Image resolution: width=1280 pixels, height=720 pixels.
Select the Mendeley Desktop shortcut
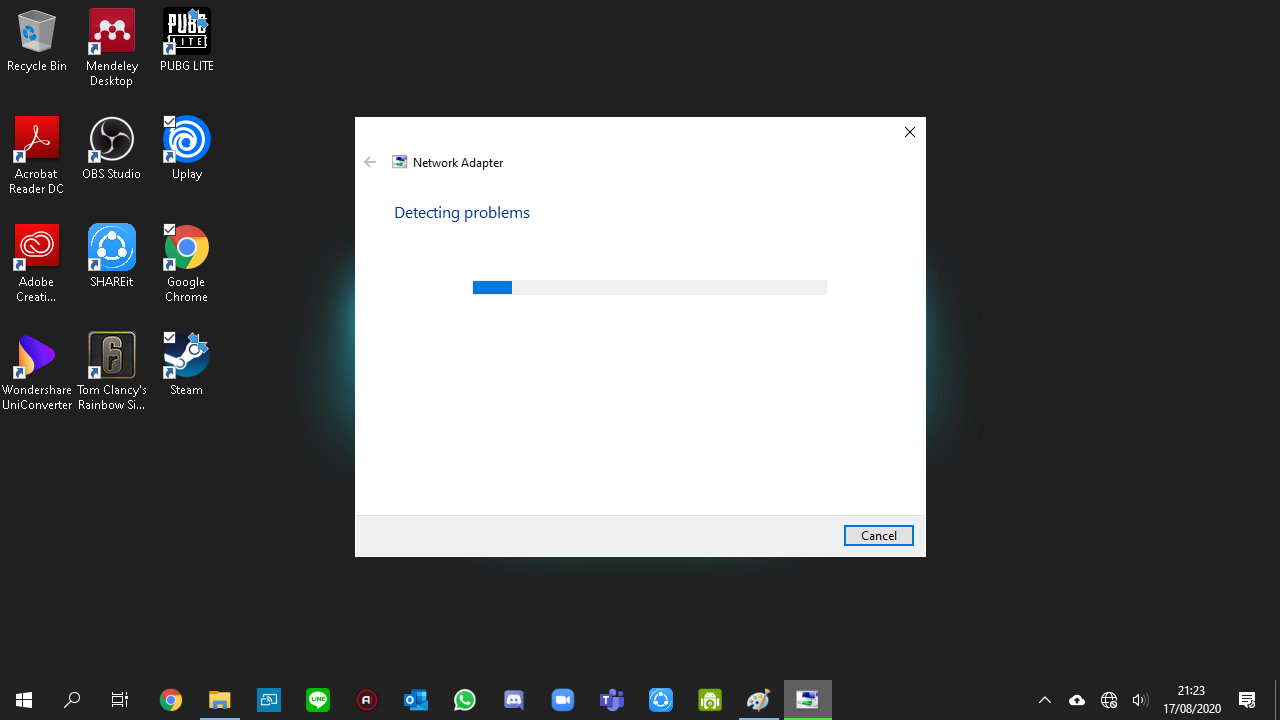(112, 48)
